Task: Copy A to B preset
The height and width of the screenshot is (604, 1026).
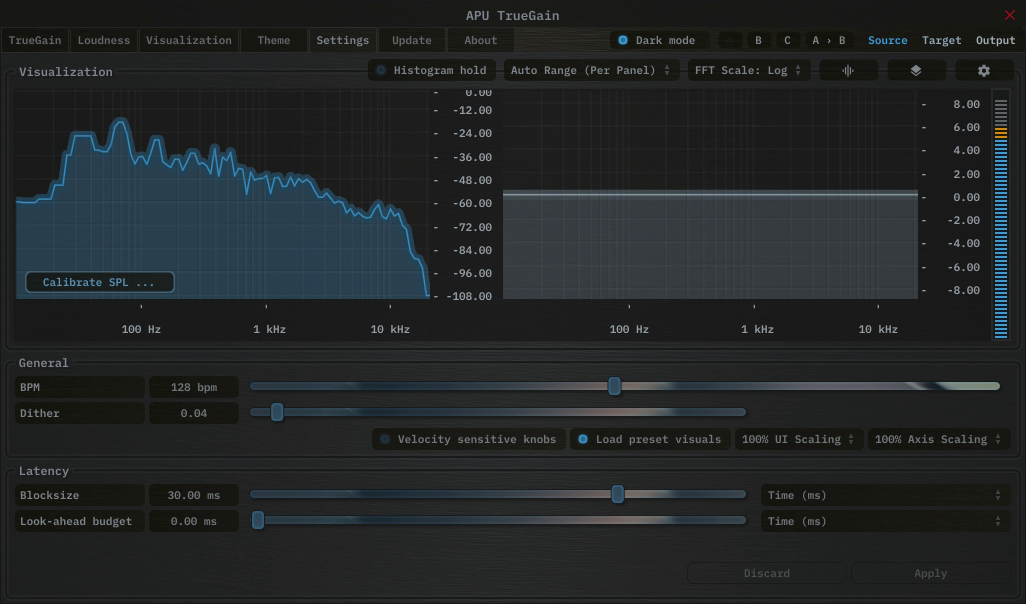Action: [x=829, y=40]
